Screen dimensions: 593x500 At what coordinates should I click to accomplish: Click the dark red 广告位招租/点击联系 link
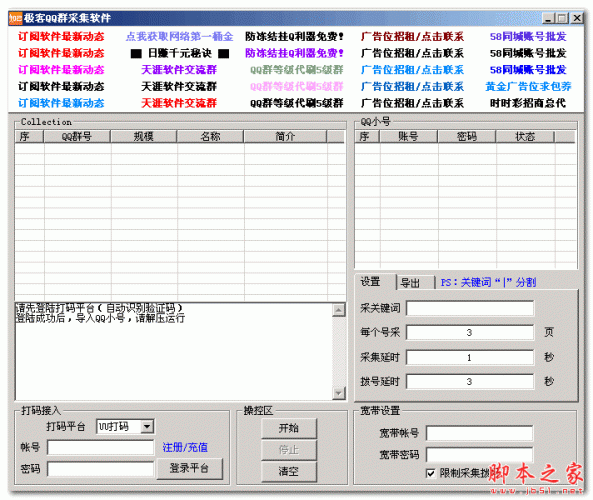tap(412, 37)
